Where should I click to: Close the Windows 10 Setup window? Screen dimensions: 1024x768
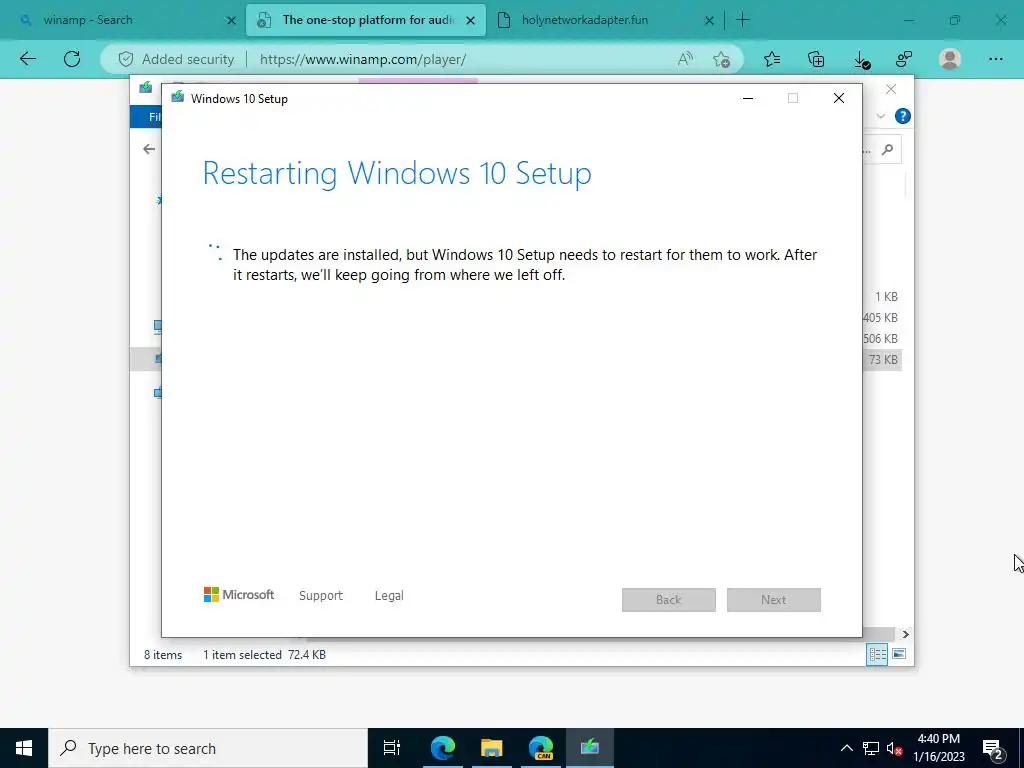tap(839, 99)
